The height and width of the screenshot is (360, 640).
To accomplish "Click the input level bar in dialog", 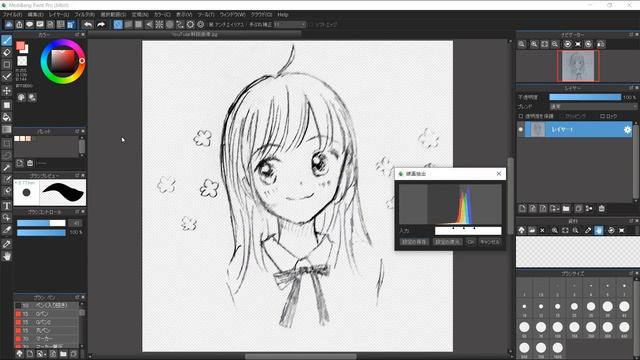I will [468, 231].
